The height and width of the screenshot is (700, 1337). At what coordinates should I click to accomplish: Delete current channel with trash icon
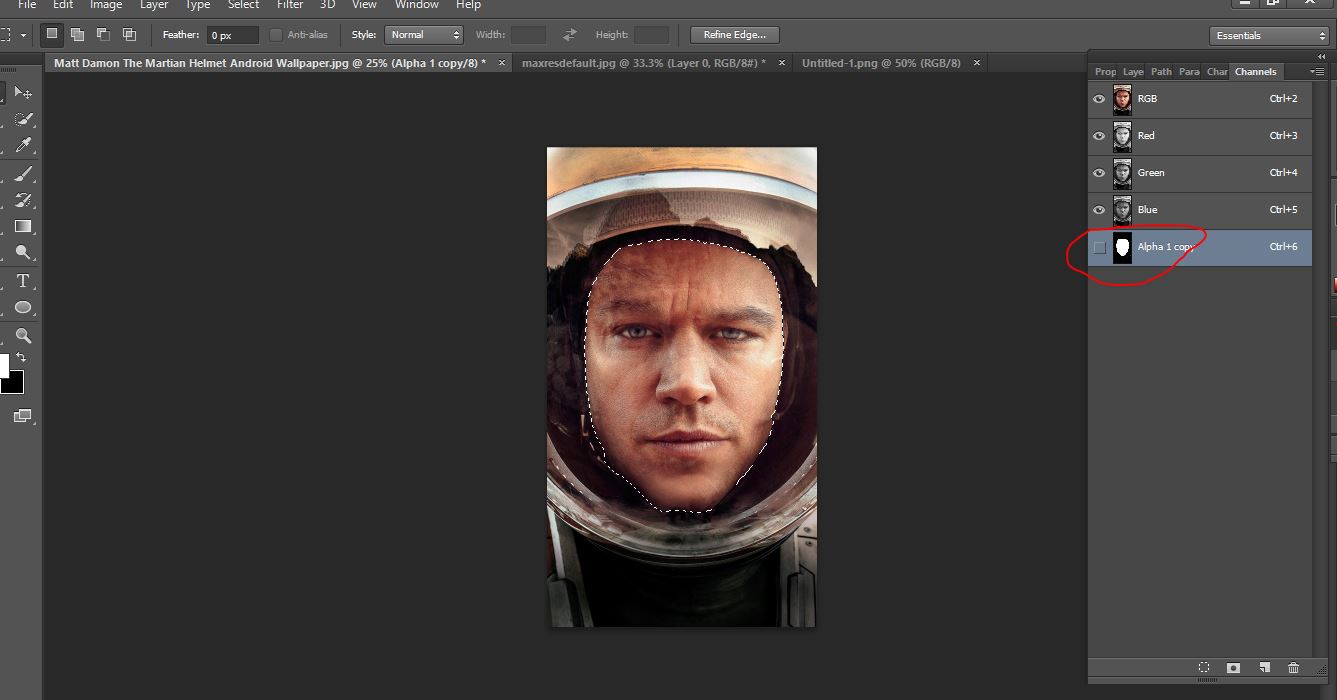(1293, 667)
